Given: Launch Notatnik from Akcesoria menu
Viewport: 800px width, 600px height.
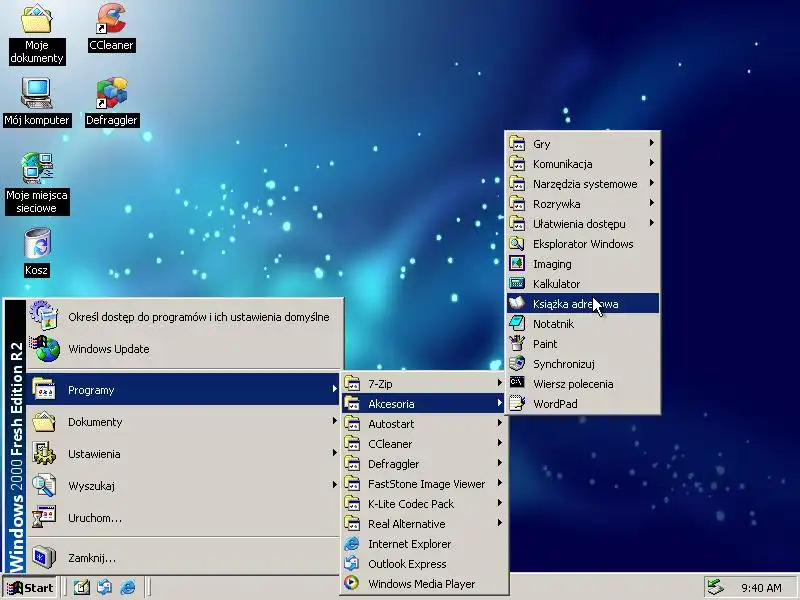Looking at the screenshot, I should pyautogui.click(x=583, y=323).
